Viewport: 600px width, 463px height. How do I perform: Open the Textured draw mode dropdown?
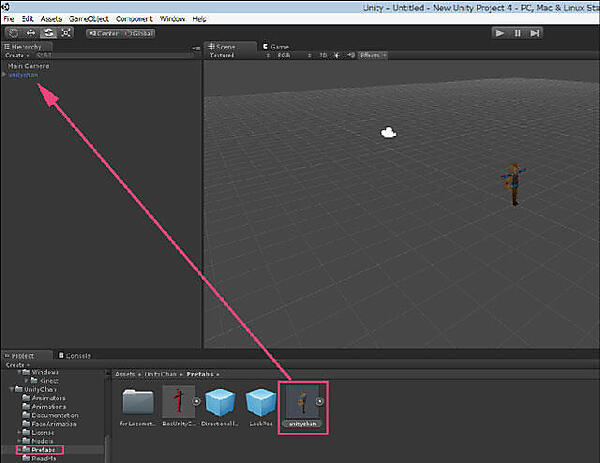(x=225, y=56)
